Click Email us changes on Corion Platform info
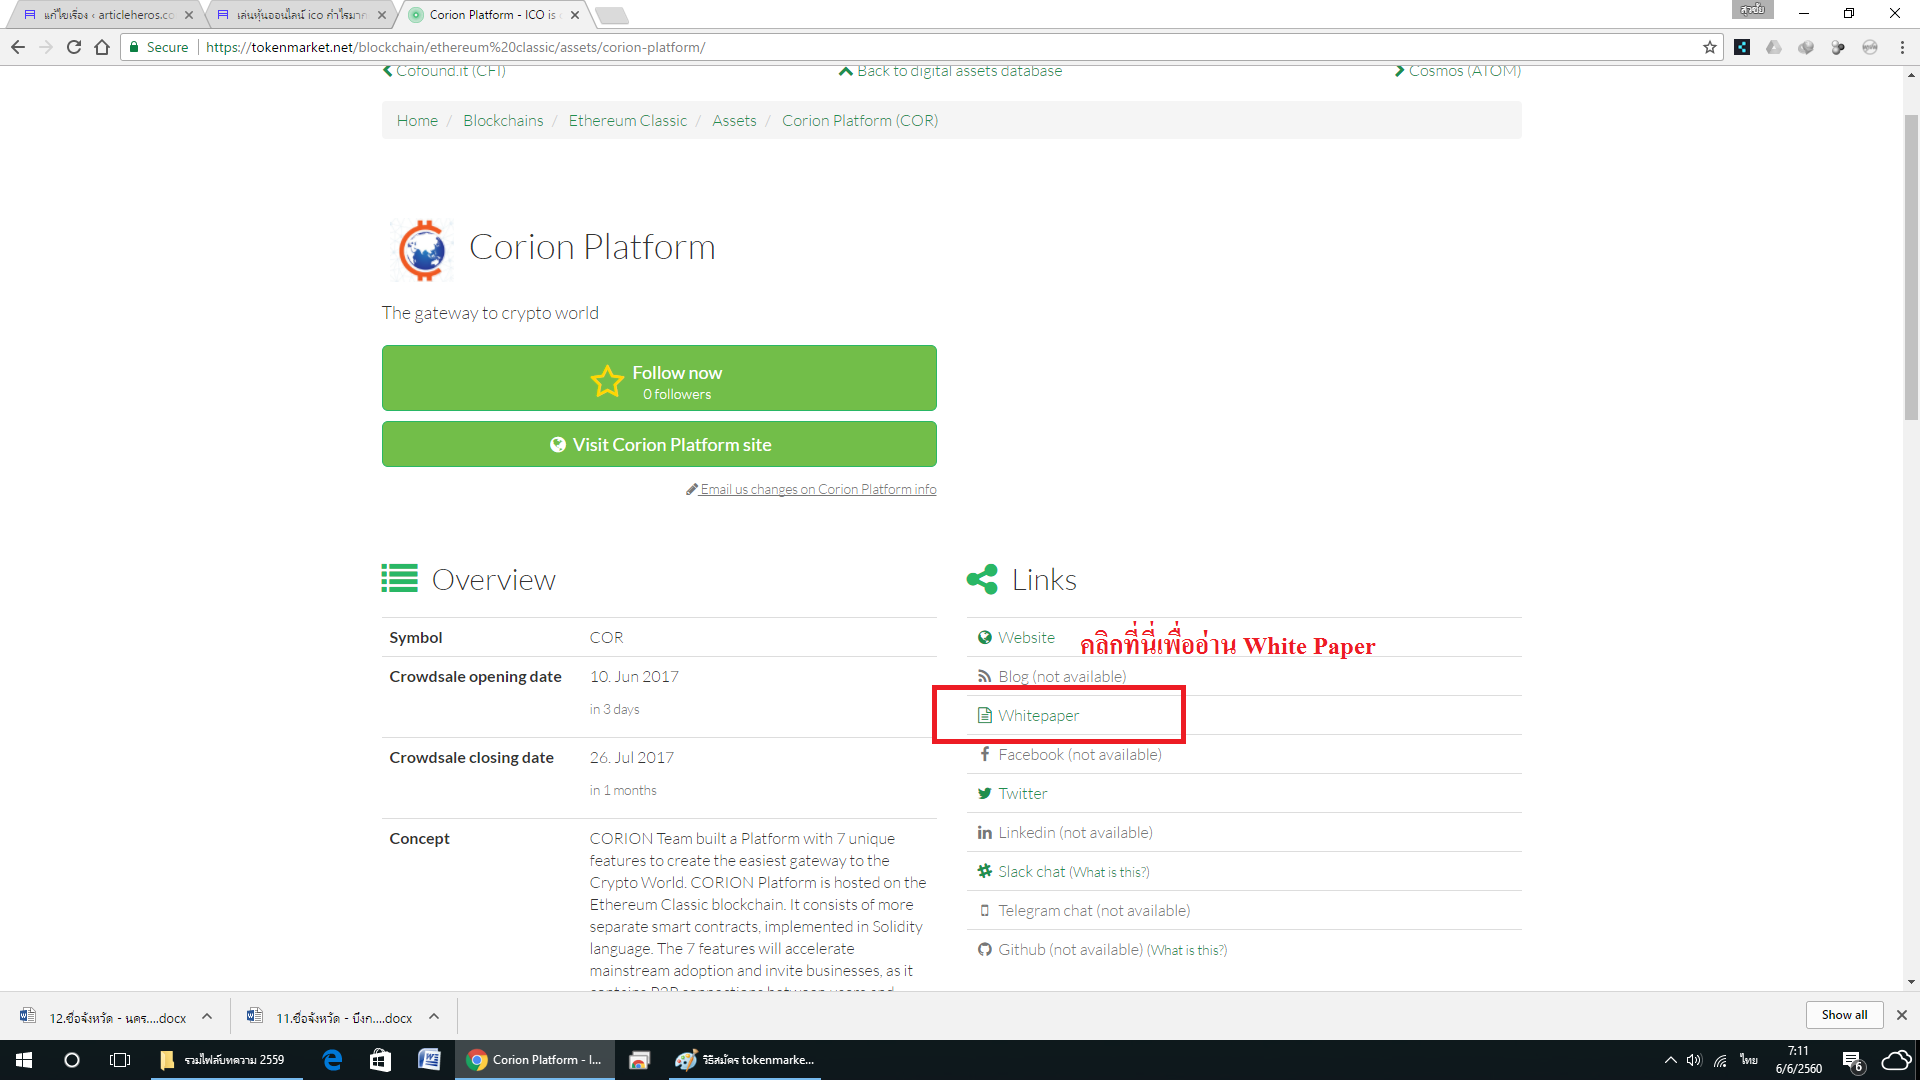The height and width of the screenshot is (1080, 1920). click(x=811, y=489)
